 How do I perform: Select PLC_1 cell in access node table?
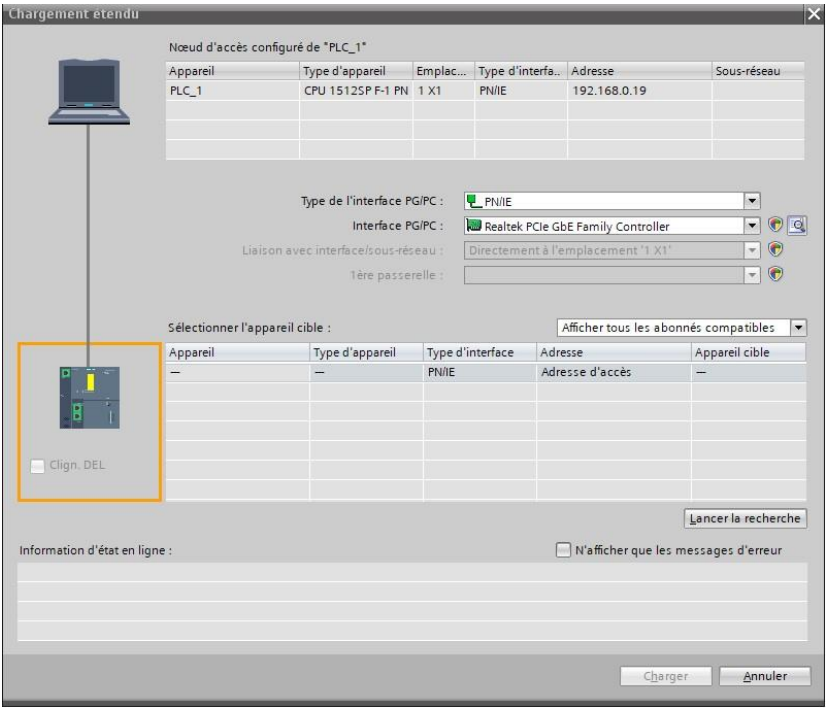233,90
